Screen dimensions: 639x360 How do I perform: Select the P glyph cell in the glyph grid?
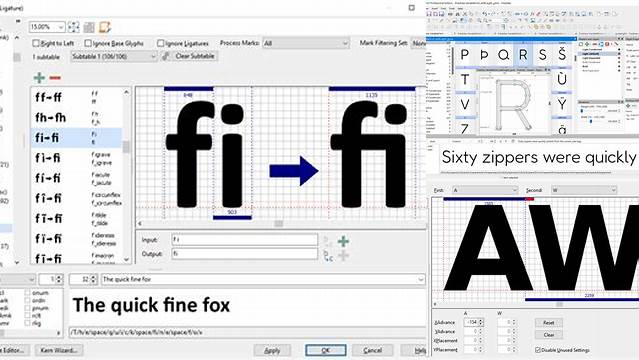pyautogui.click(x=464, y=55)
